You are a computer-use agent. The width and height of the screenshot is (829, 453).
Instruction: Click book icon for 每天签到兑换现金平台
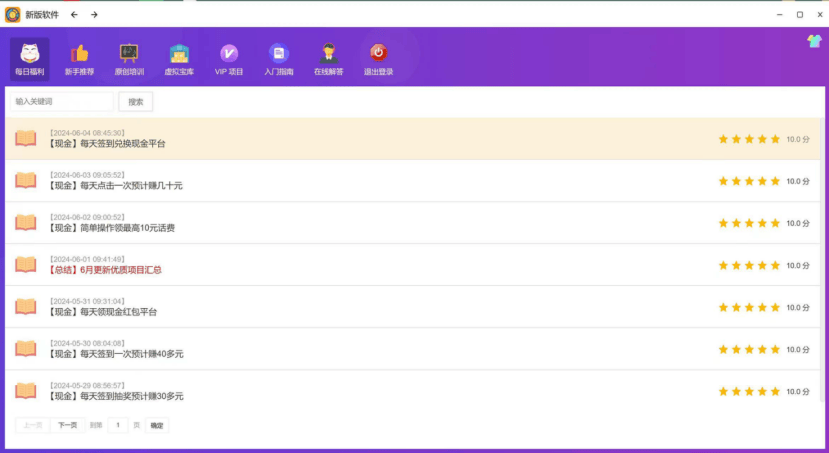click(x=25, y=138)
